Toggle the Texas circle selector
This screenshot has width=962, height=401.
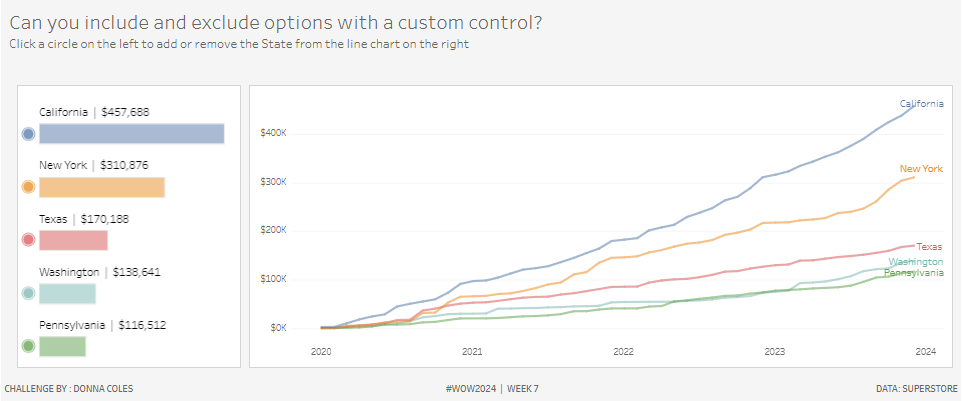(x=28, y=240)
